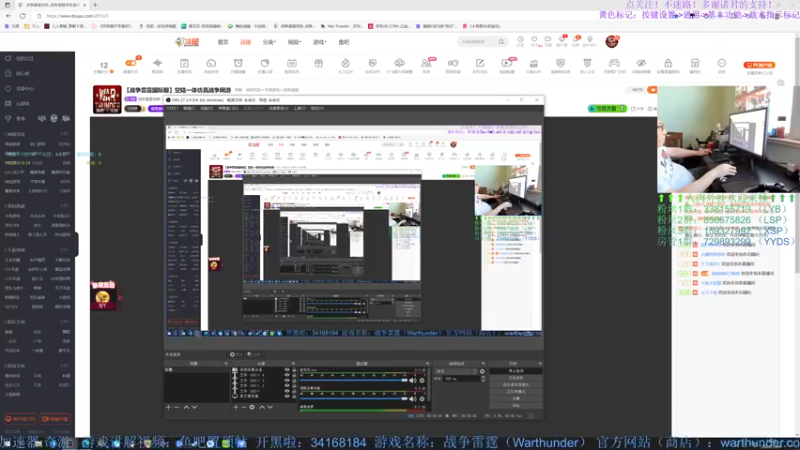Open 文件(F) menu in OBS window
The width and height of the screenshot is (800, 450).
(172, 108)
